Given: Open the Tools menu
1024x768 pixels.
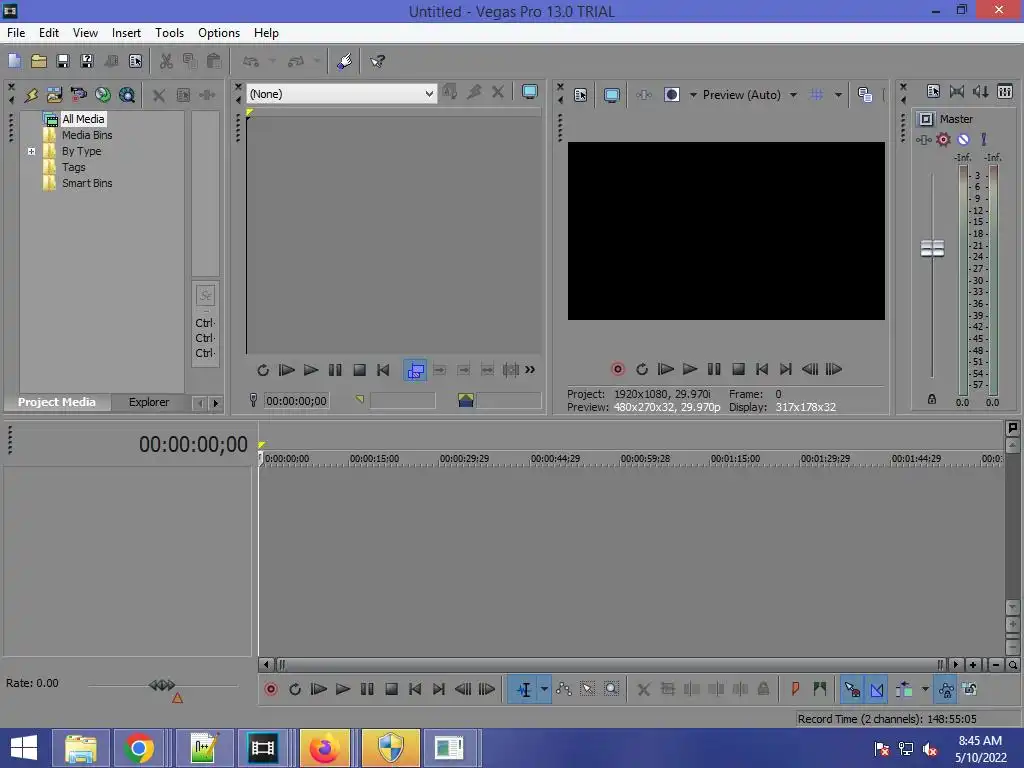Looking at the screenshot, I should coord(169,33).
